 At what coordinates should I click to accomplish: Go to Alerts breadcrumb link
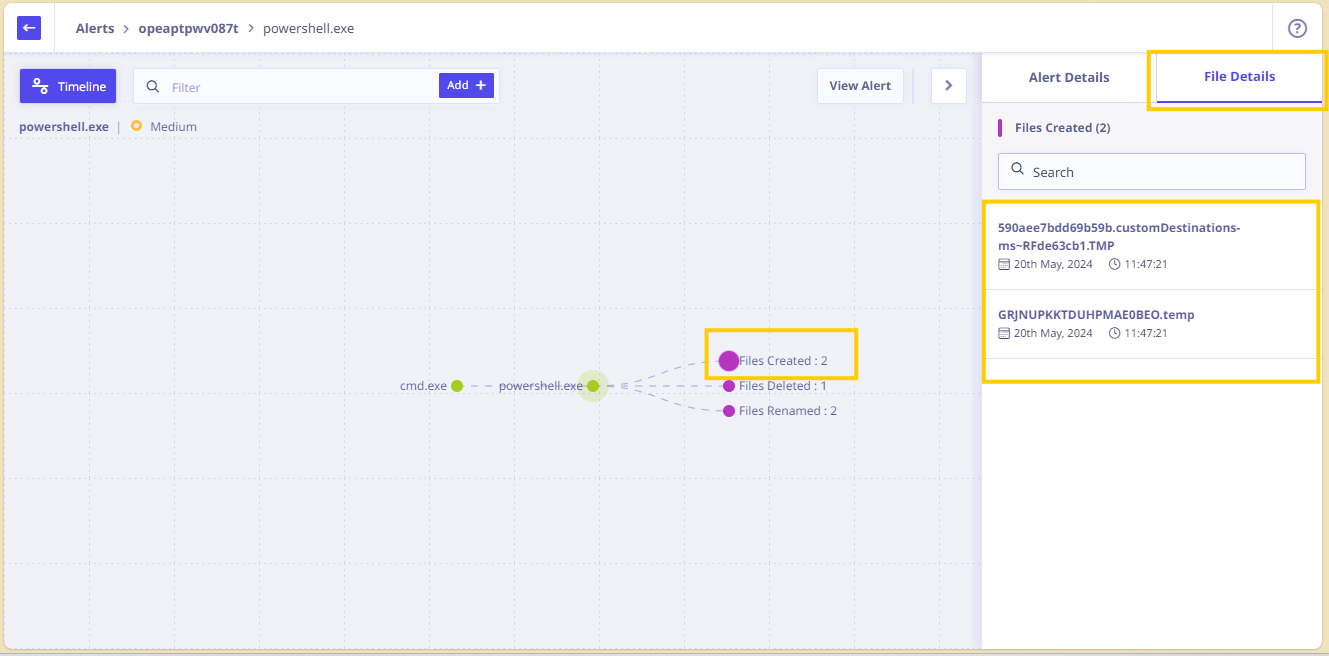(x=95, y=28)
